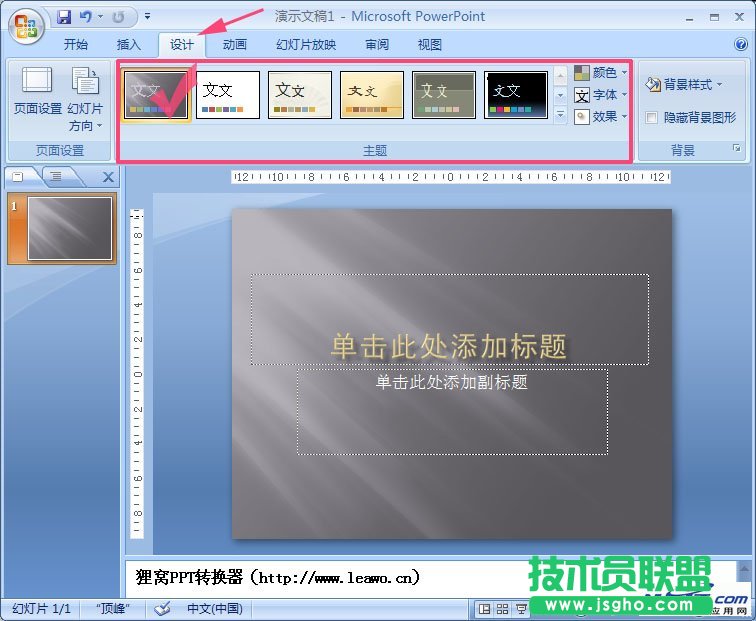Open the 字体 theme fonts dropdown
756x621 pixels.
[600, 95]
